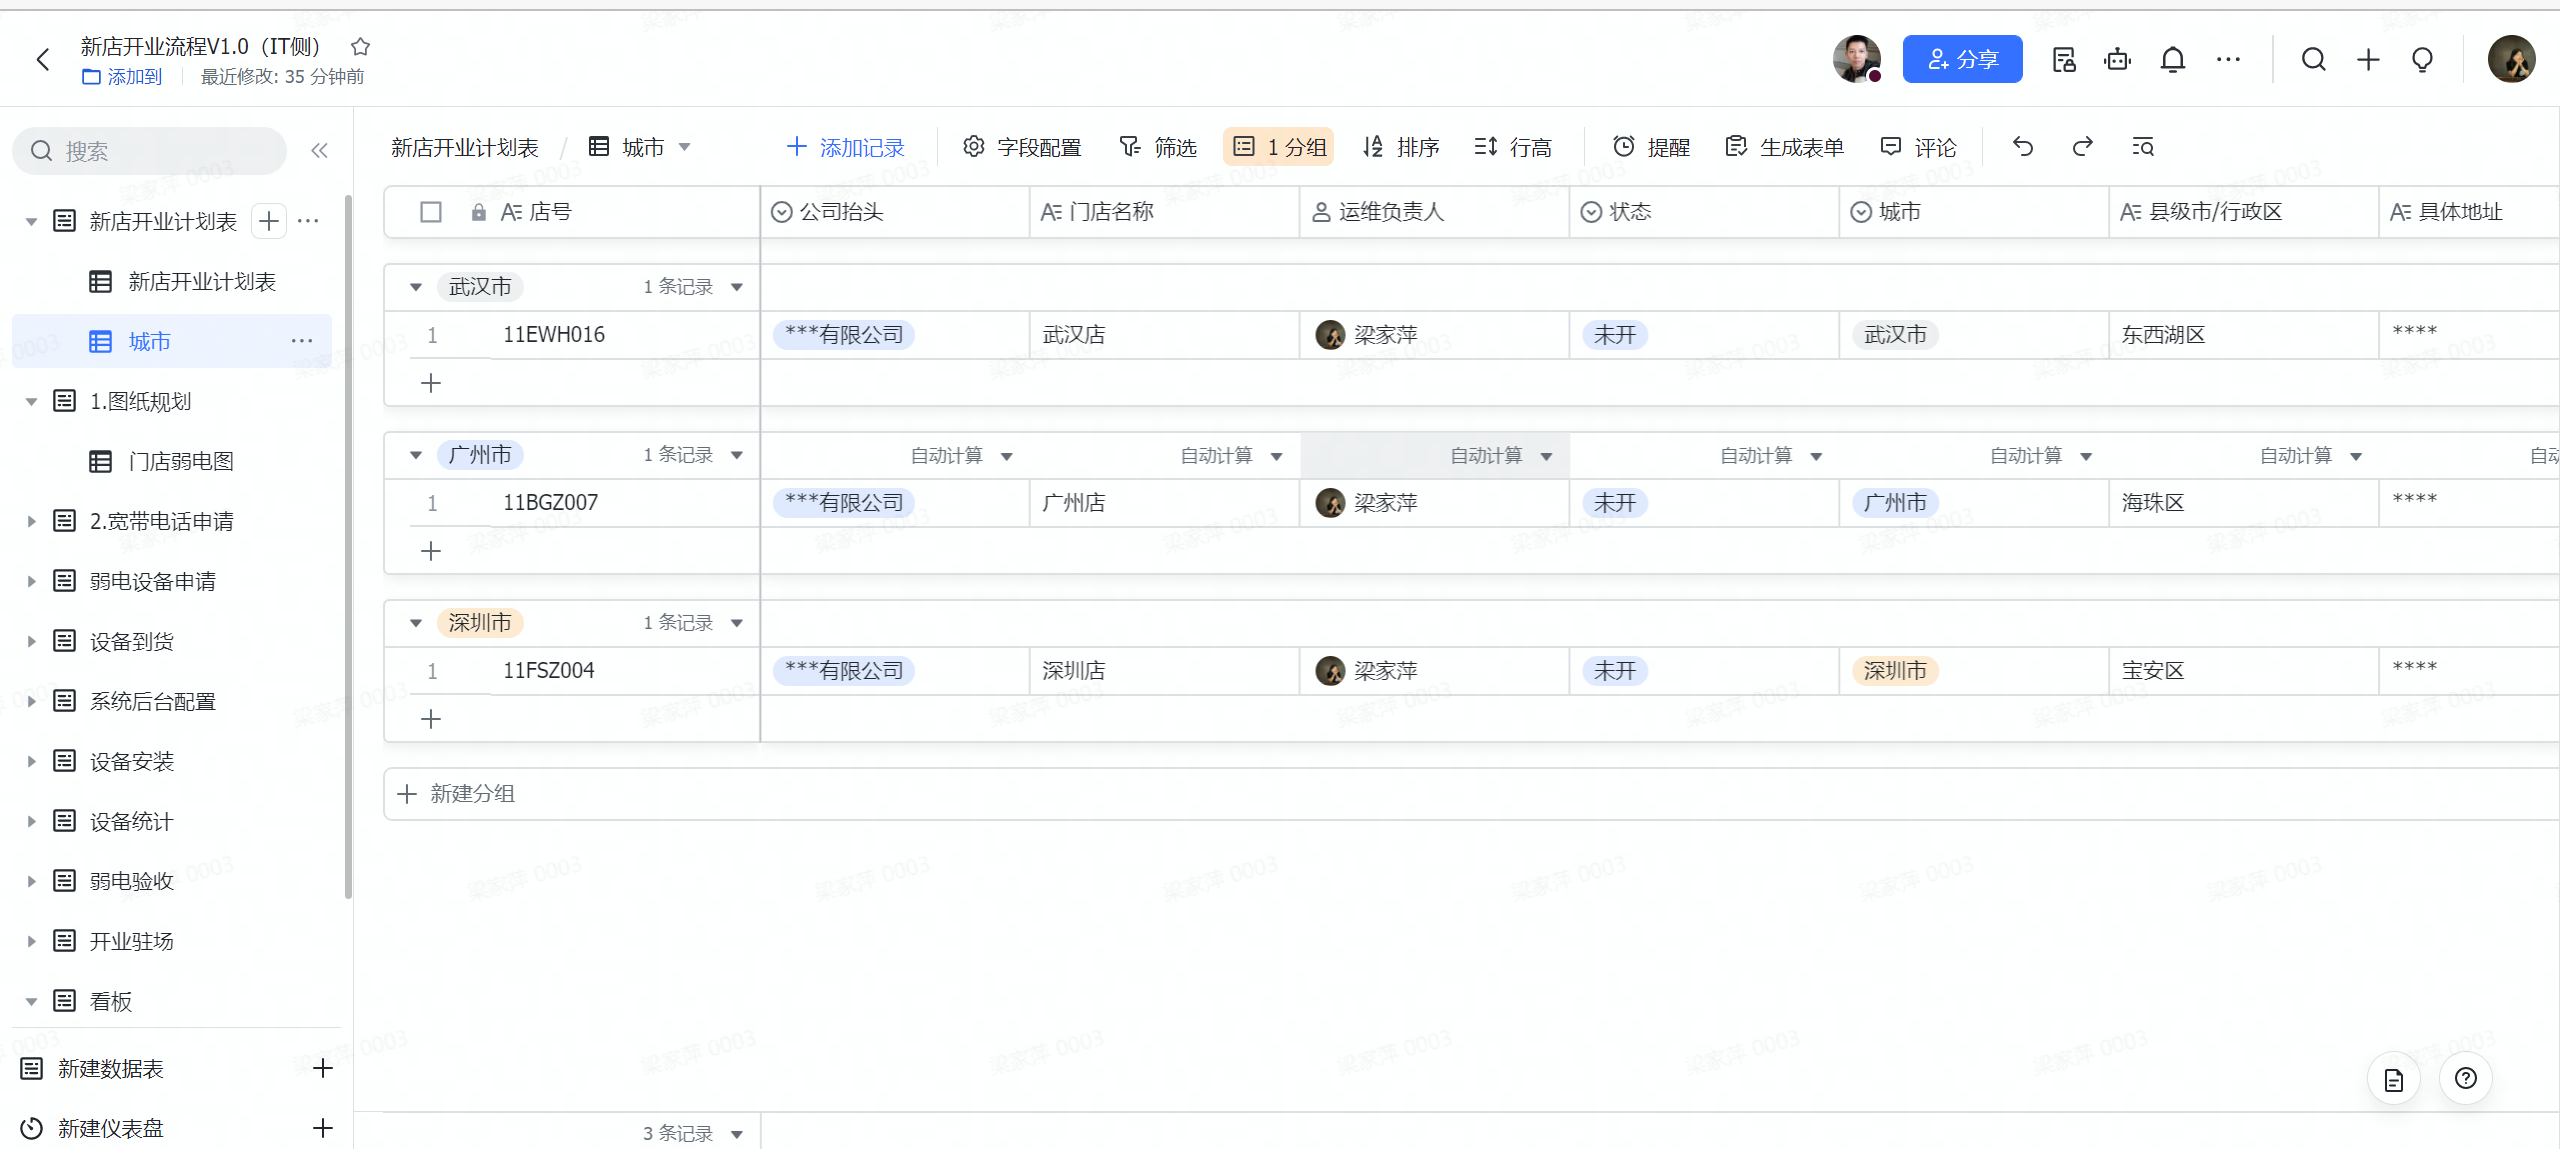Click 新建数据表 to create a table
Screen dimensions: 2560x1149
click(x=111, y=1069)
